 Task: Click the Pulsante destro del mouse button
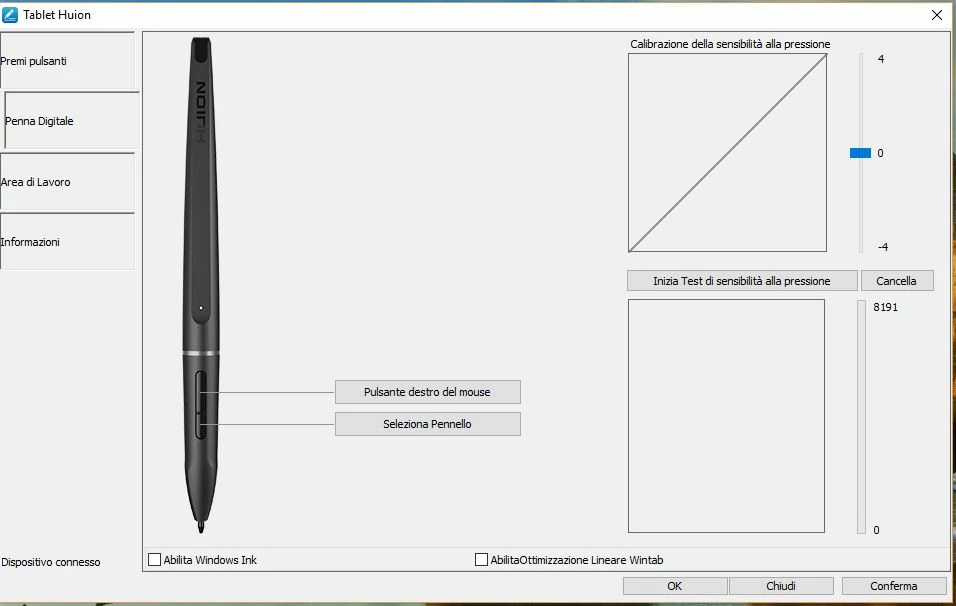tap(427, 392)
